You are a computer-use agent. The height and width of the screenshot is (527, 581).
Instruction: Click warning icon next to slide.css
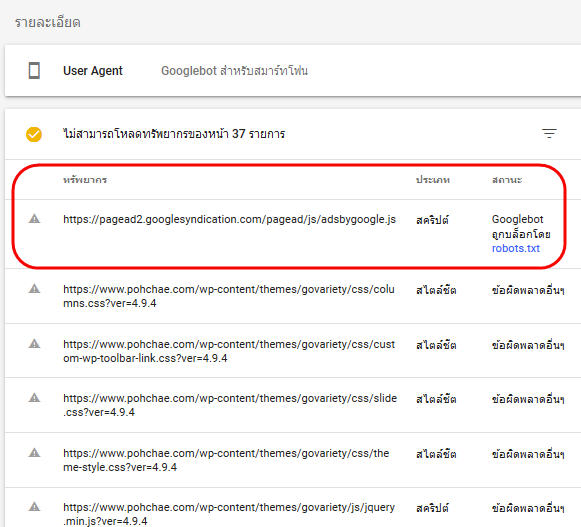[34, 398]
